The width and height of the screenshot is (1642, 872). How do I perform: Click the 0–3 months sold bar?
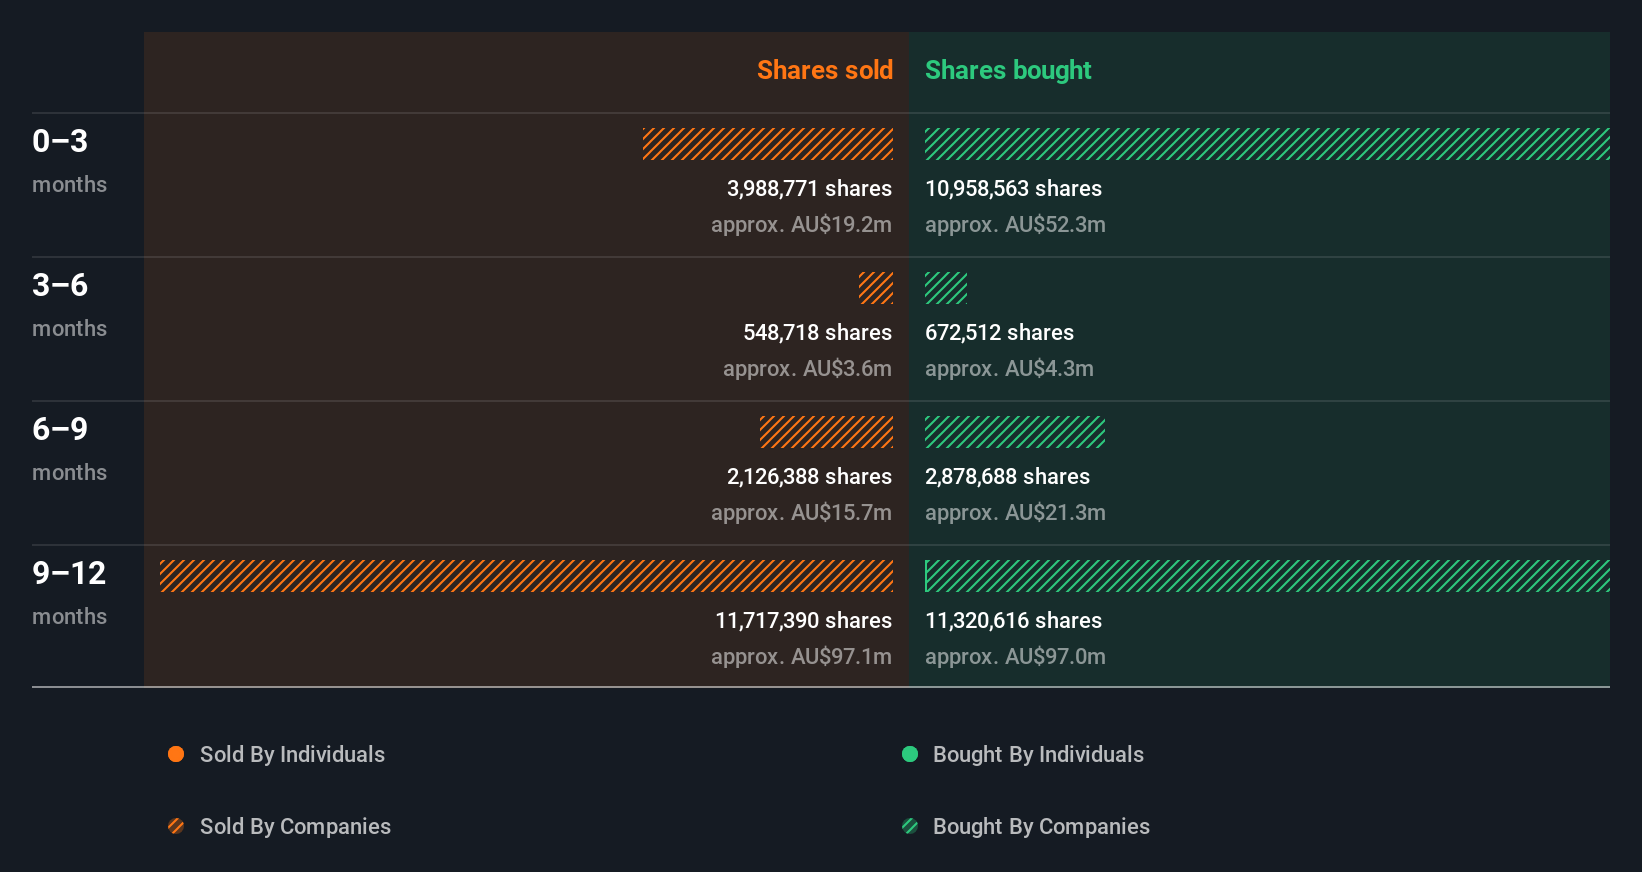coord(768,144)
